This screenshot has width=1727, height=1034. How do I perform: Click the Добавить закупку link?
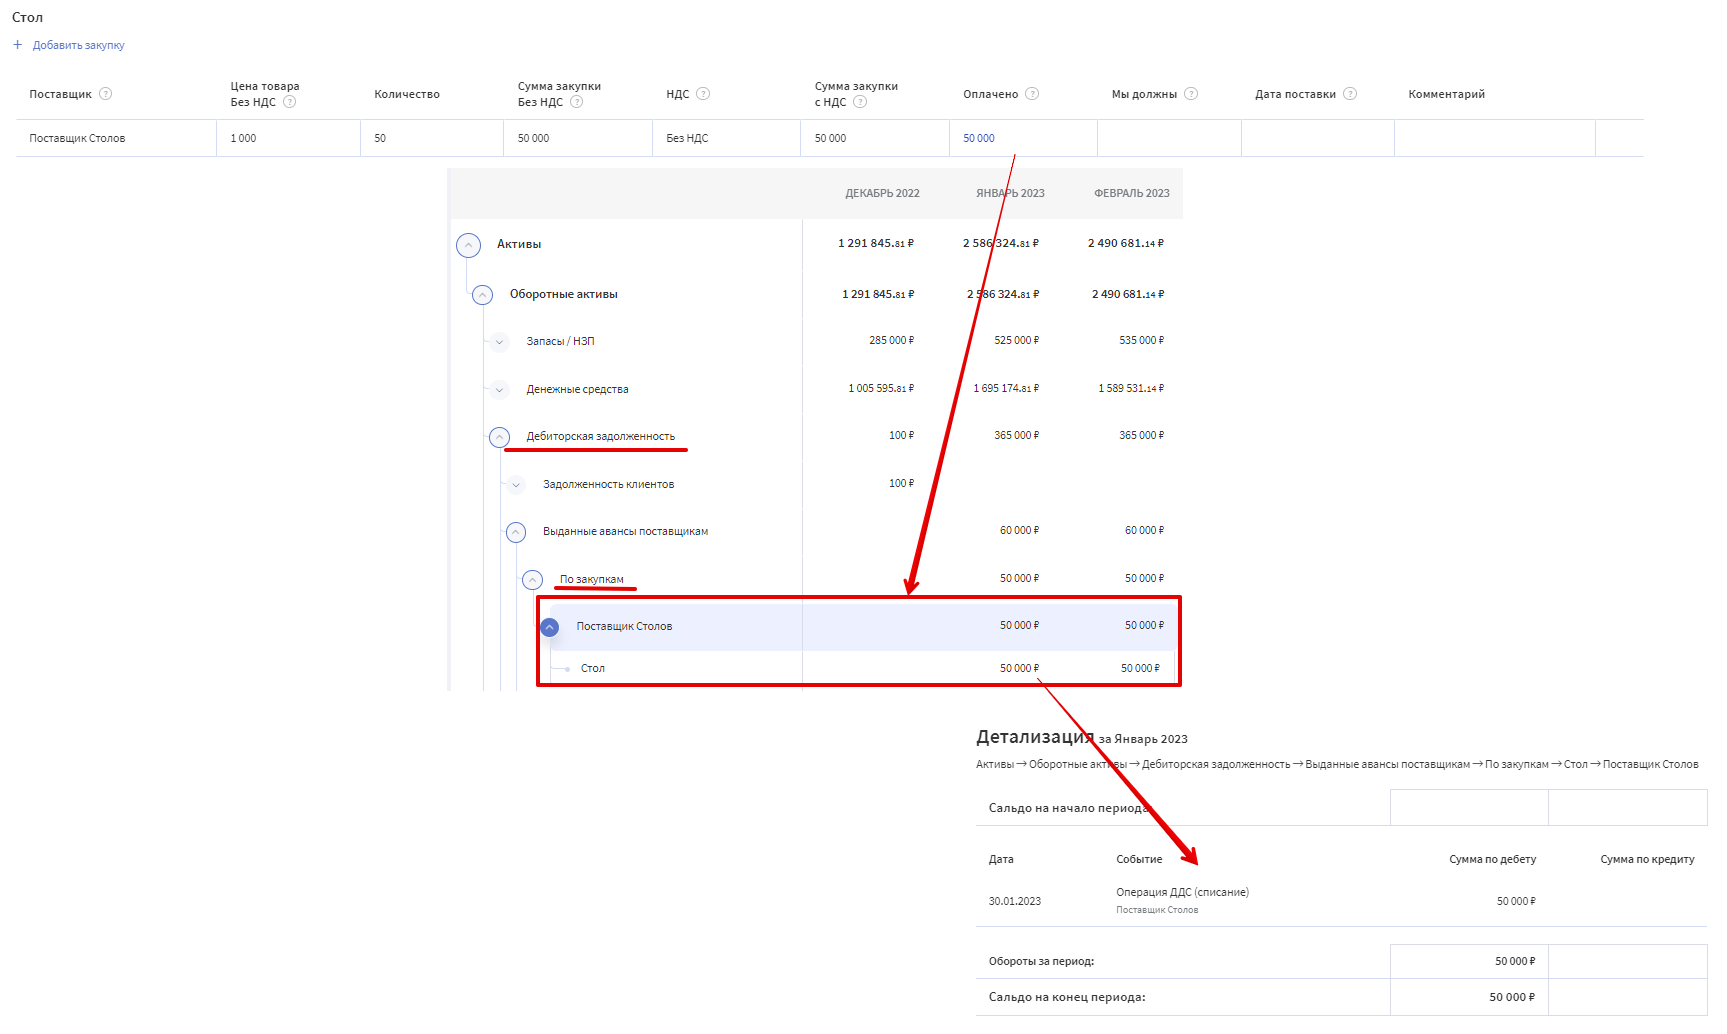78,45
